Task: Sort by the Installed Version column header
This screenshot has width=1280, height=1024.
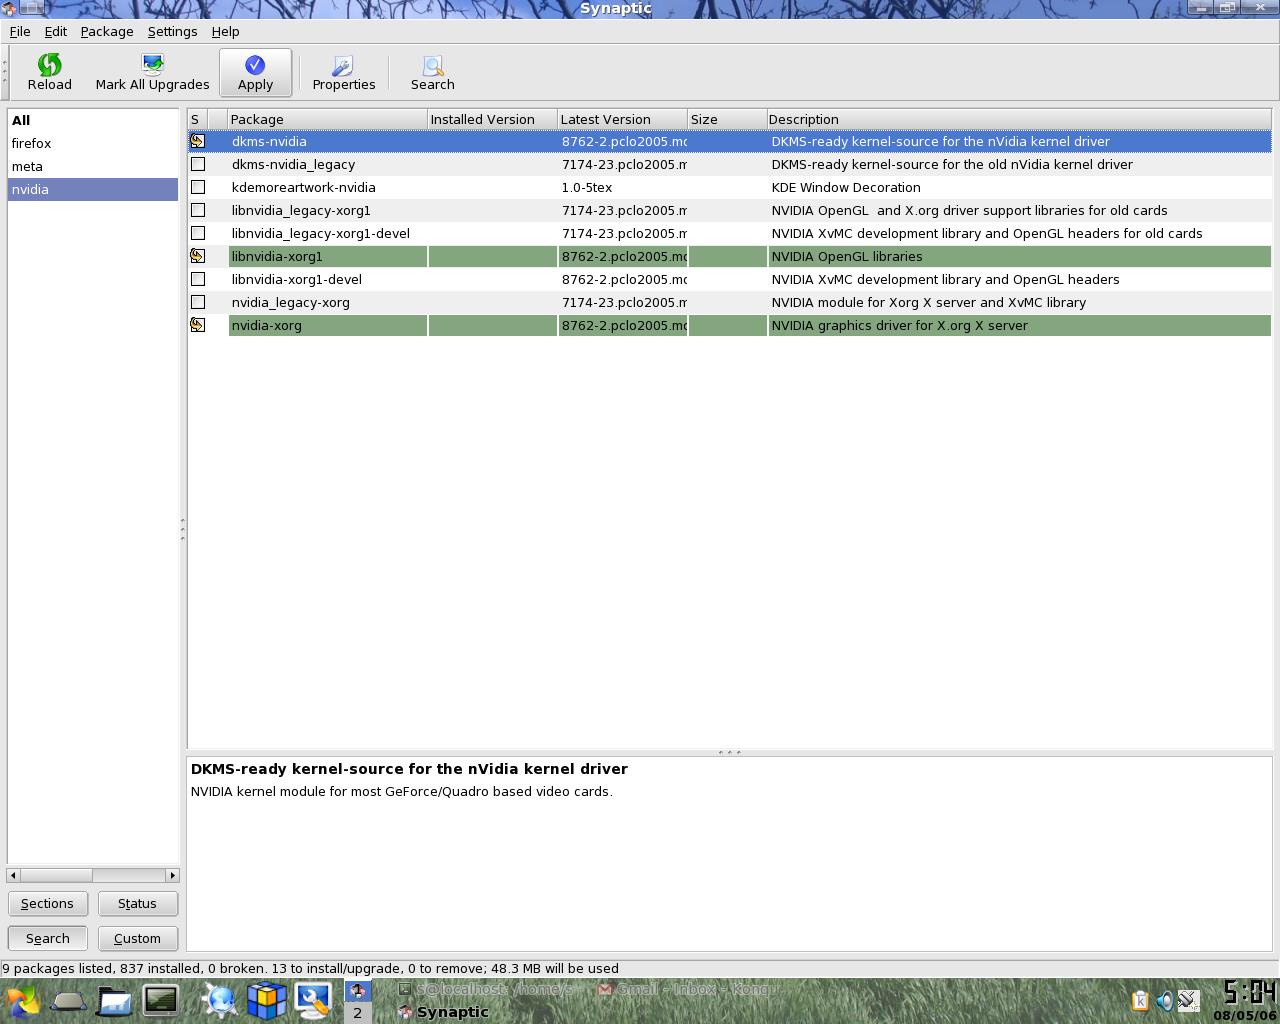Action: click(492, 119)
